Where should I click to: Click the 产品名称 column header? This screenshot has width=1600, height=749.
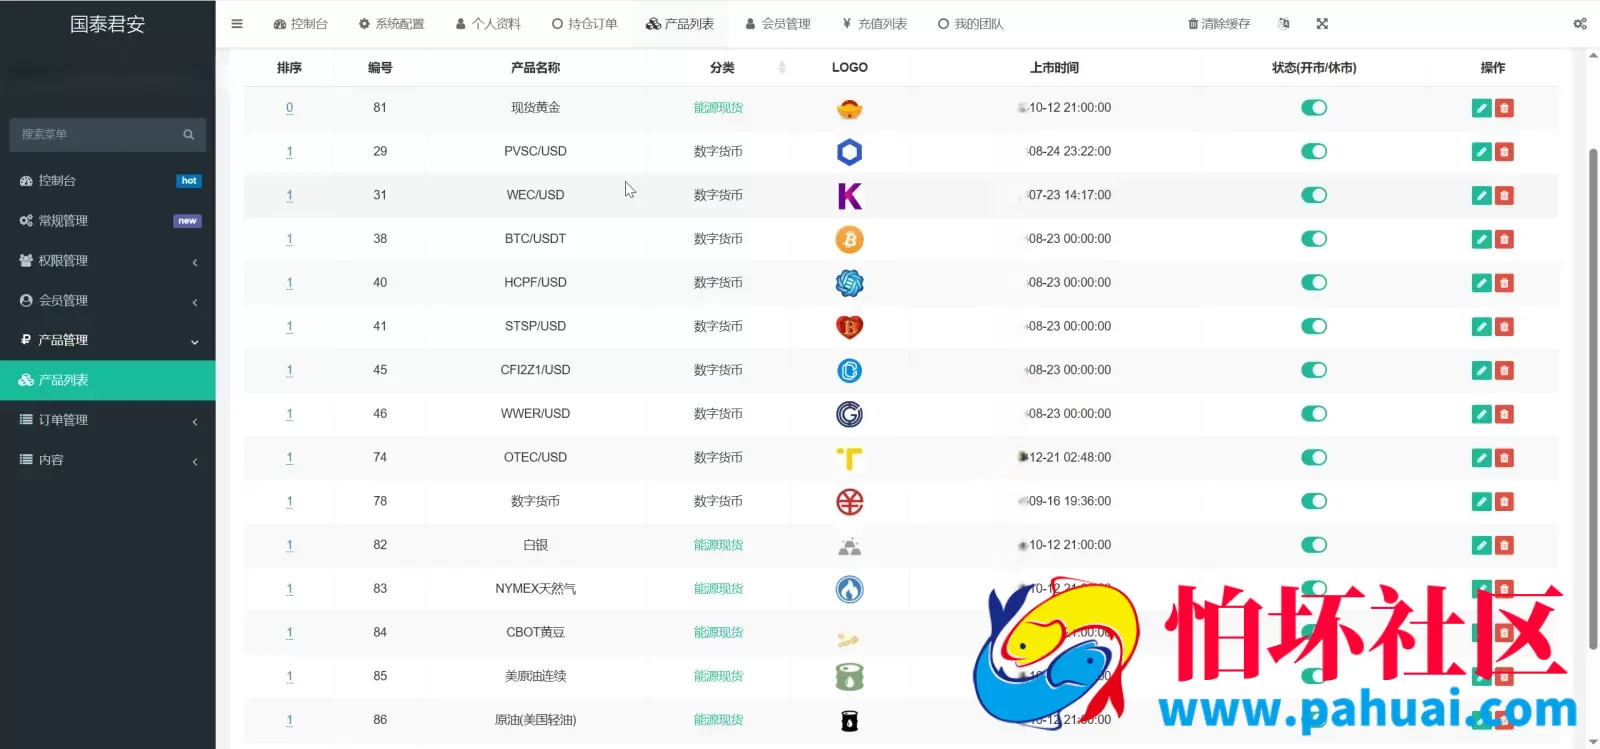[535, 68]
